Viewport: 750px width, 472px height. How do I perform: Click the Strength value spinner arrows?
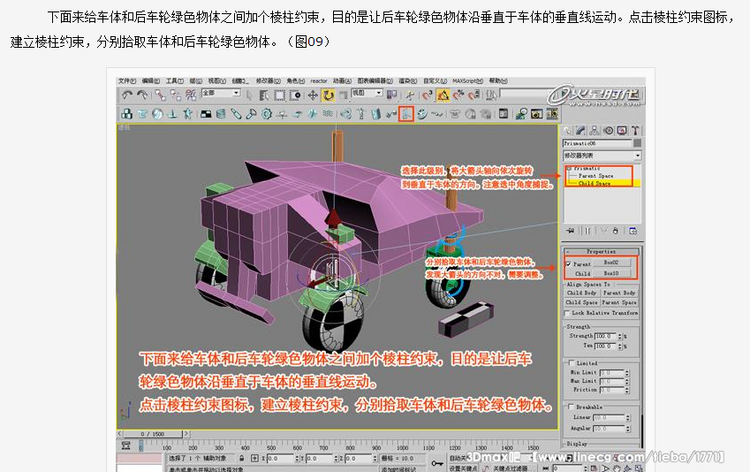(x=620, y=336)
